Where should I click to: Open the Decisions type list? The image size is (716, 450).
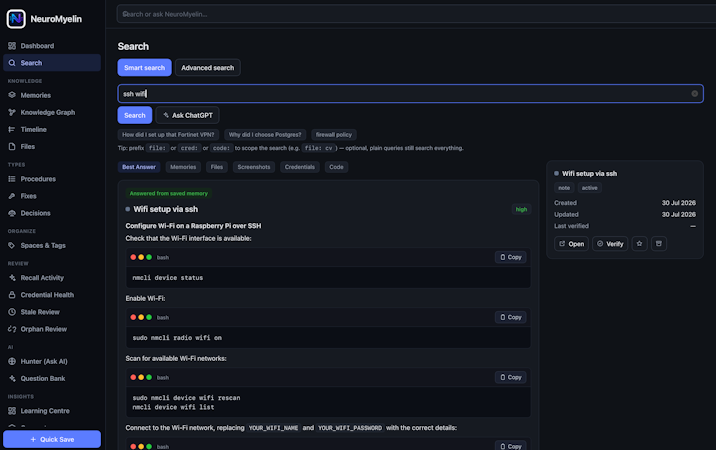click(x=52, y=213)
